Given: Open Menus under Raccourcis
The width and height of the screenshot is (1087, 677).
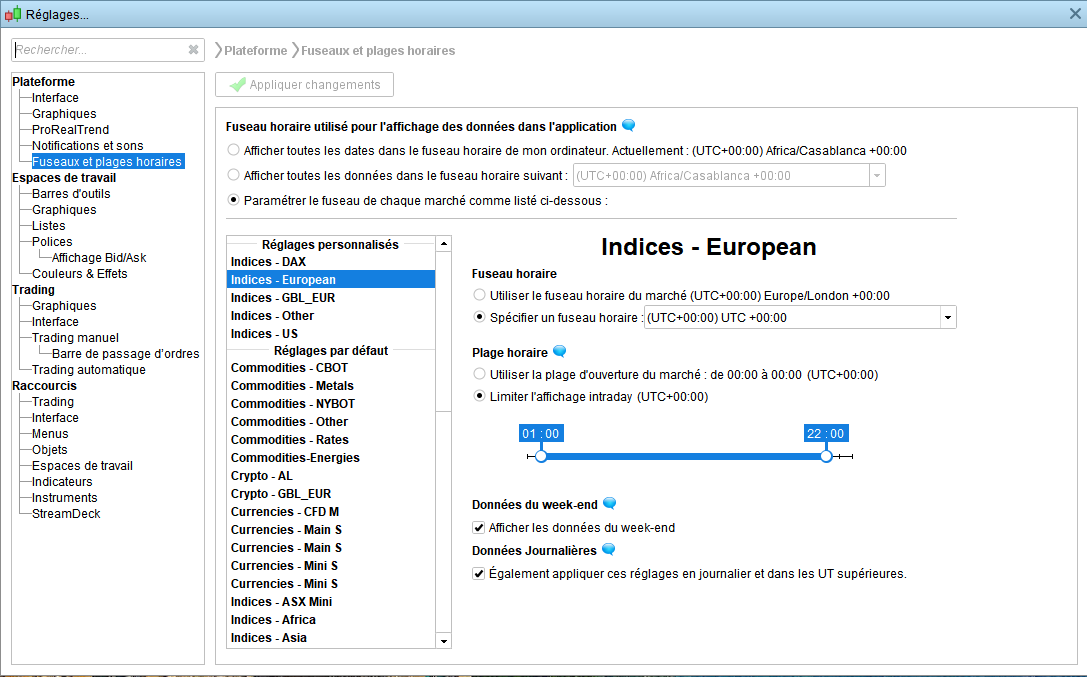Looking at the screenshot, I should click(x=50, y=434).
